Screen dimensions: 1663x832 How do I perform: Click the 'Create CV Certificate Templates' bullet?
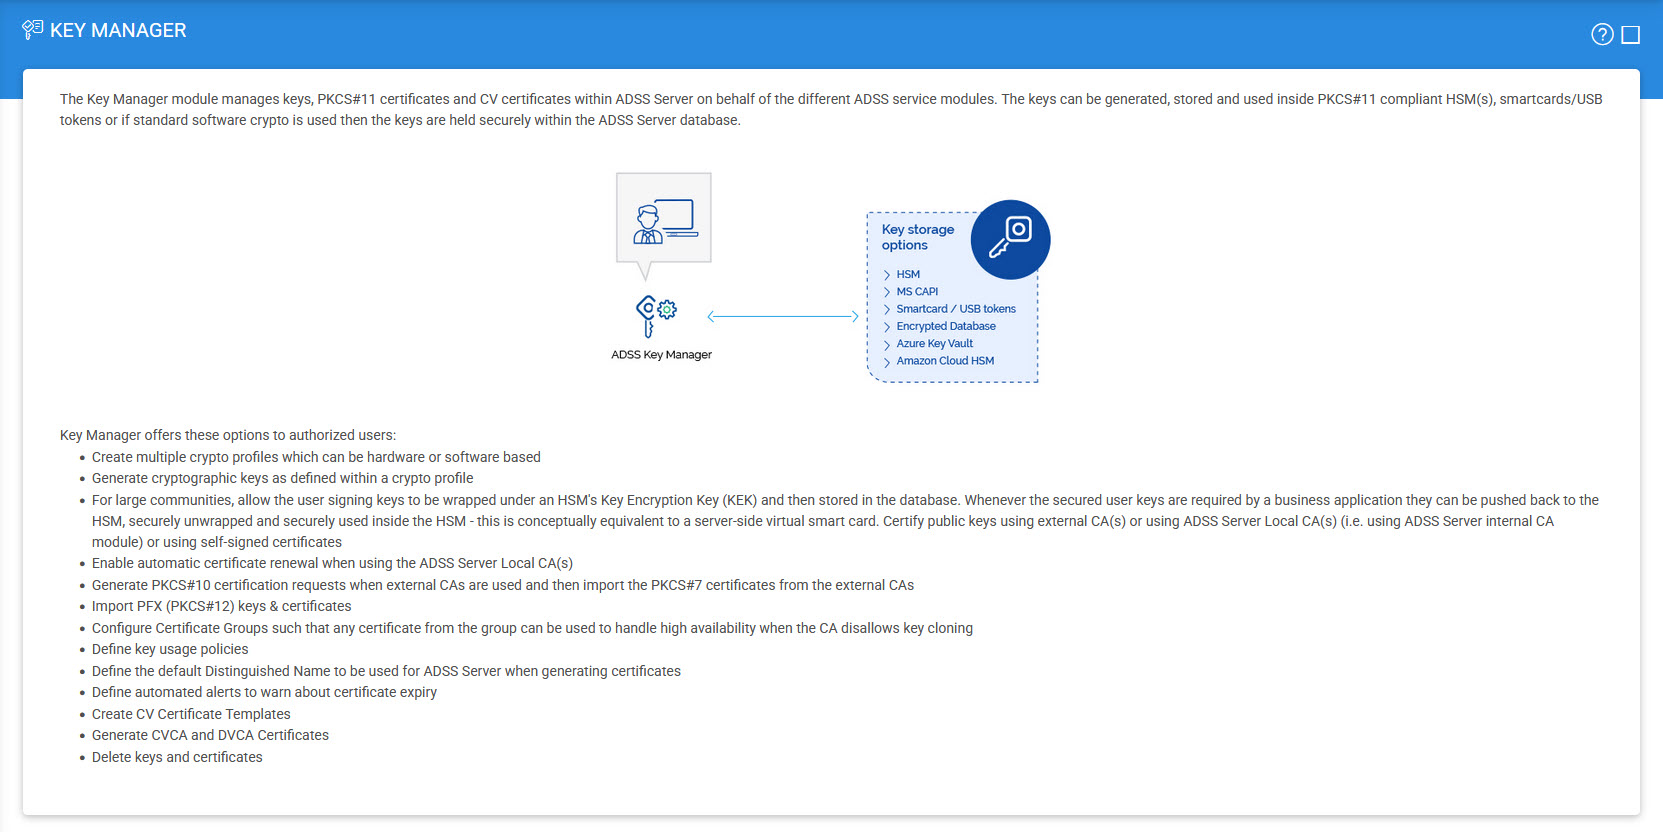[x=191, y=714]
